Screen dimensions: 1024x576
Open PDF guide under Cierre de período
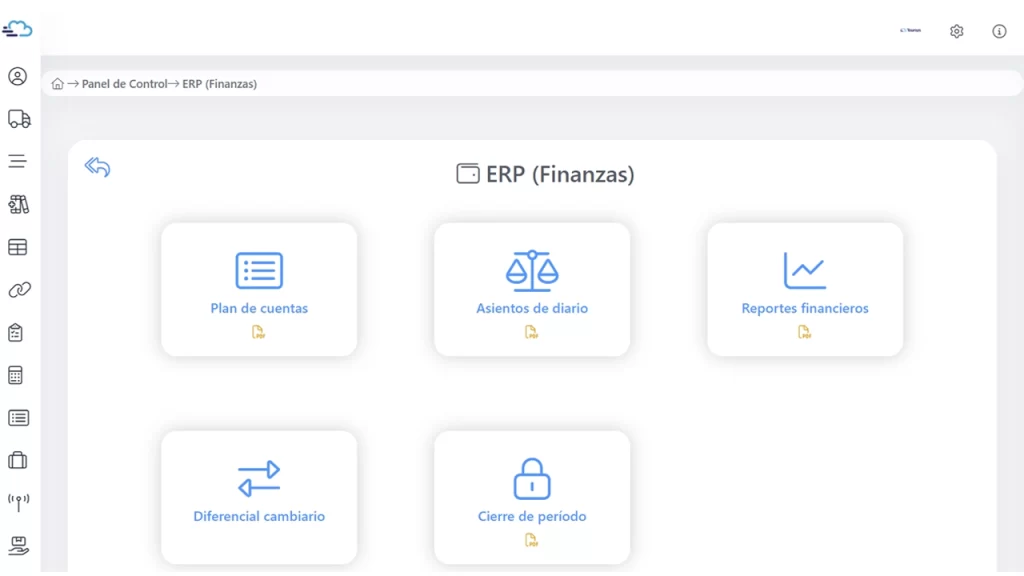click(532, 540)
